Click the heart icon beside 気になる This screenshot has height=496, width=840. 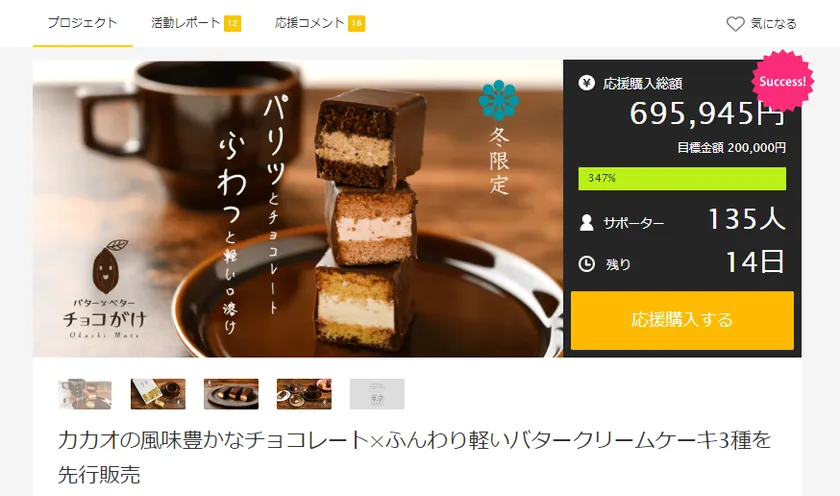(735, 24)
